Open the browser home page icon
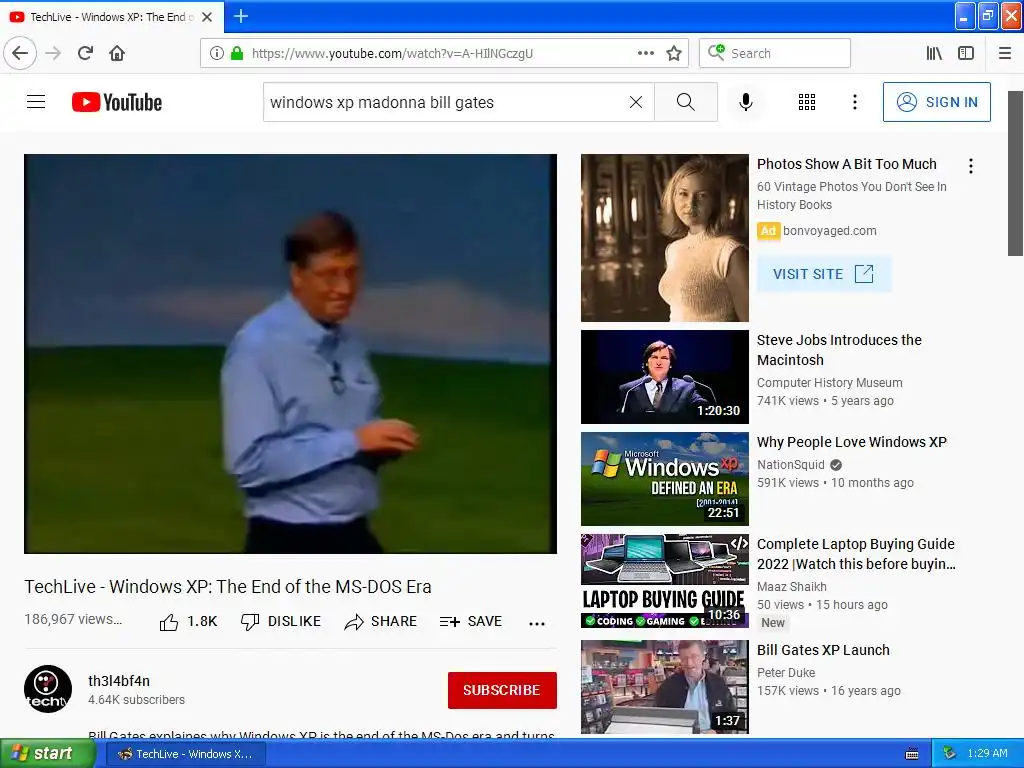 coord(117,53)
